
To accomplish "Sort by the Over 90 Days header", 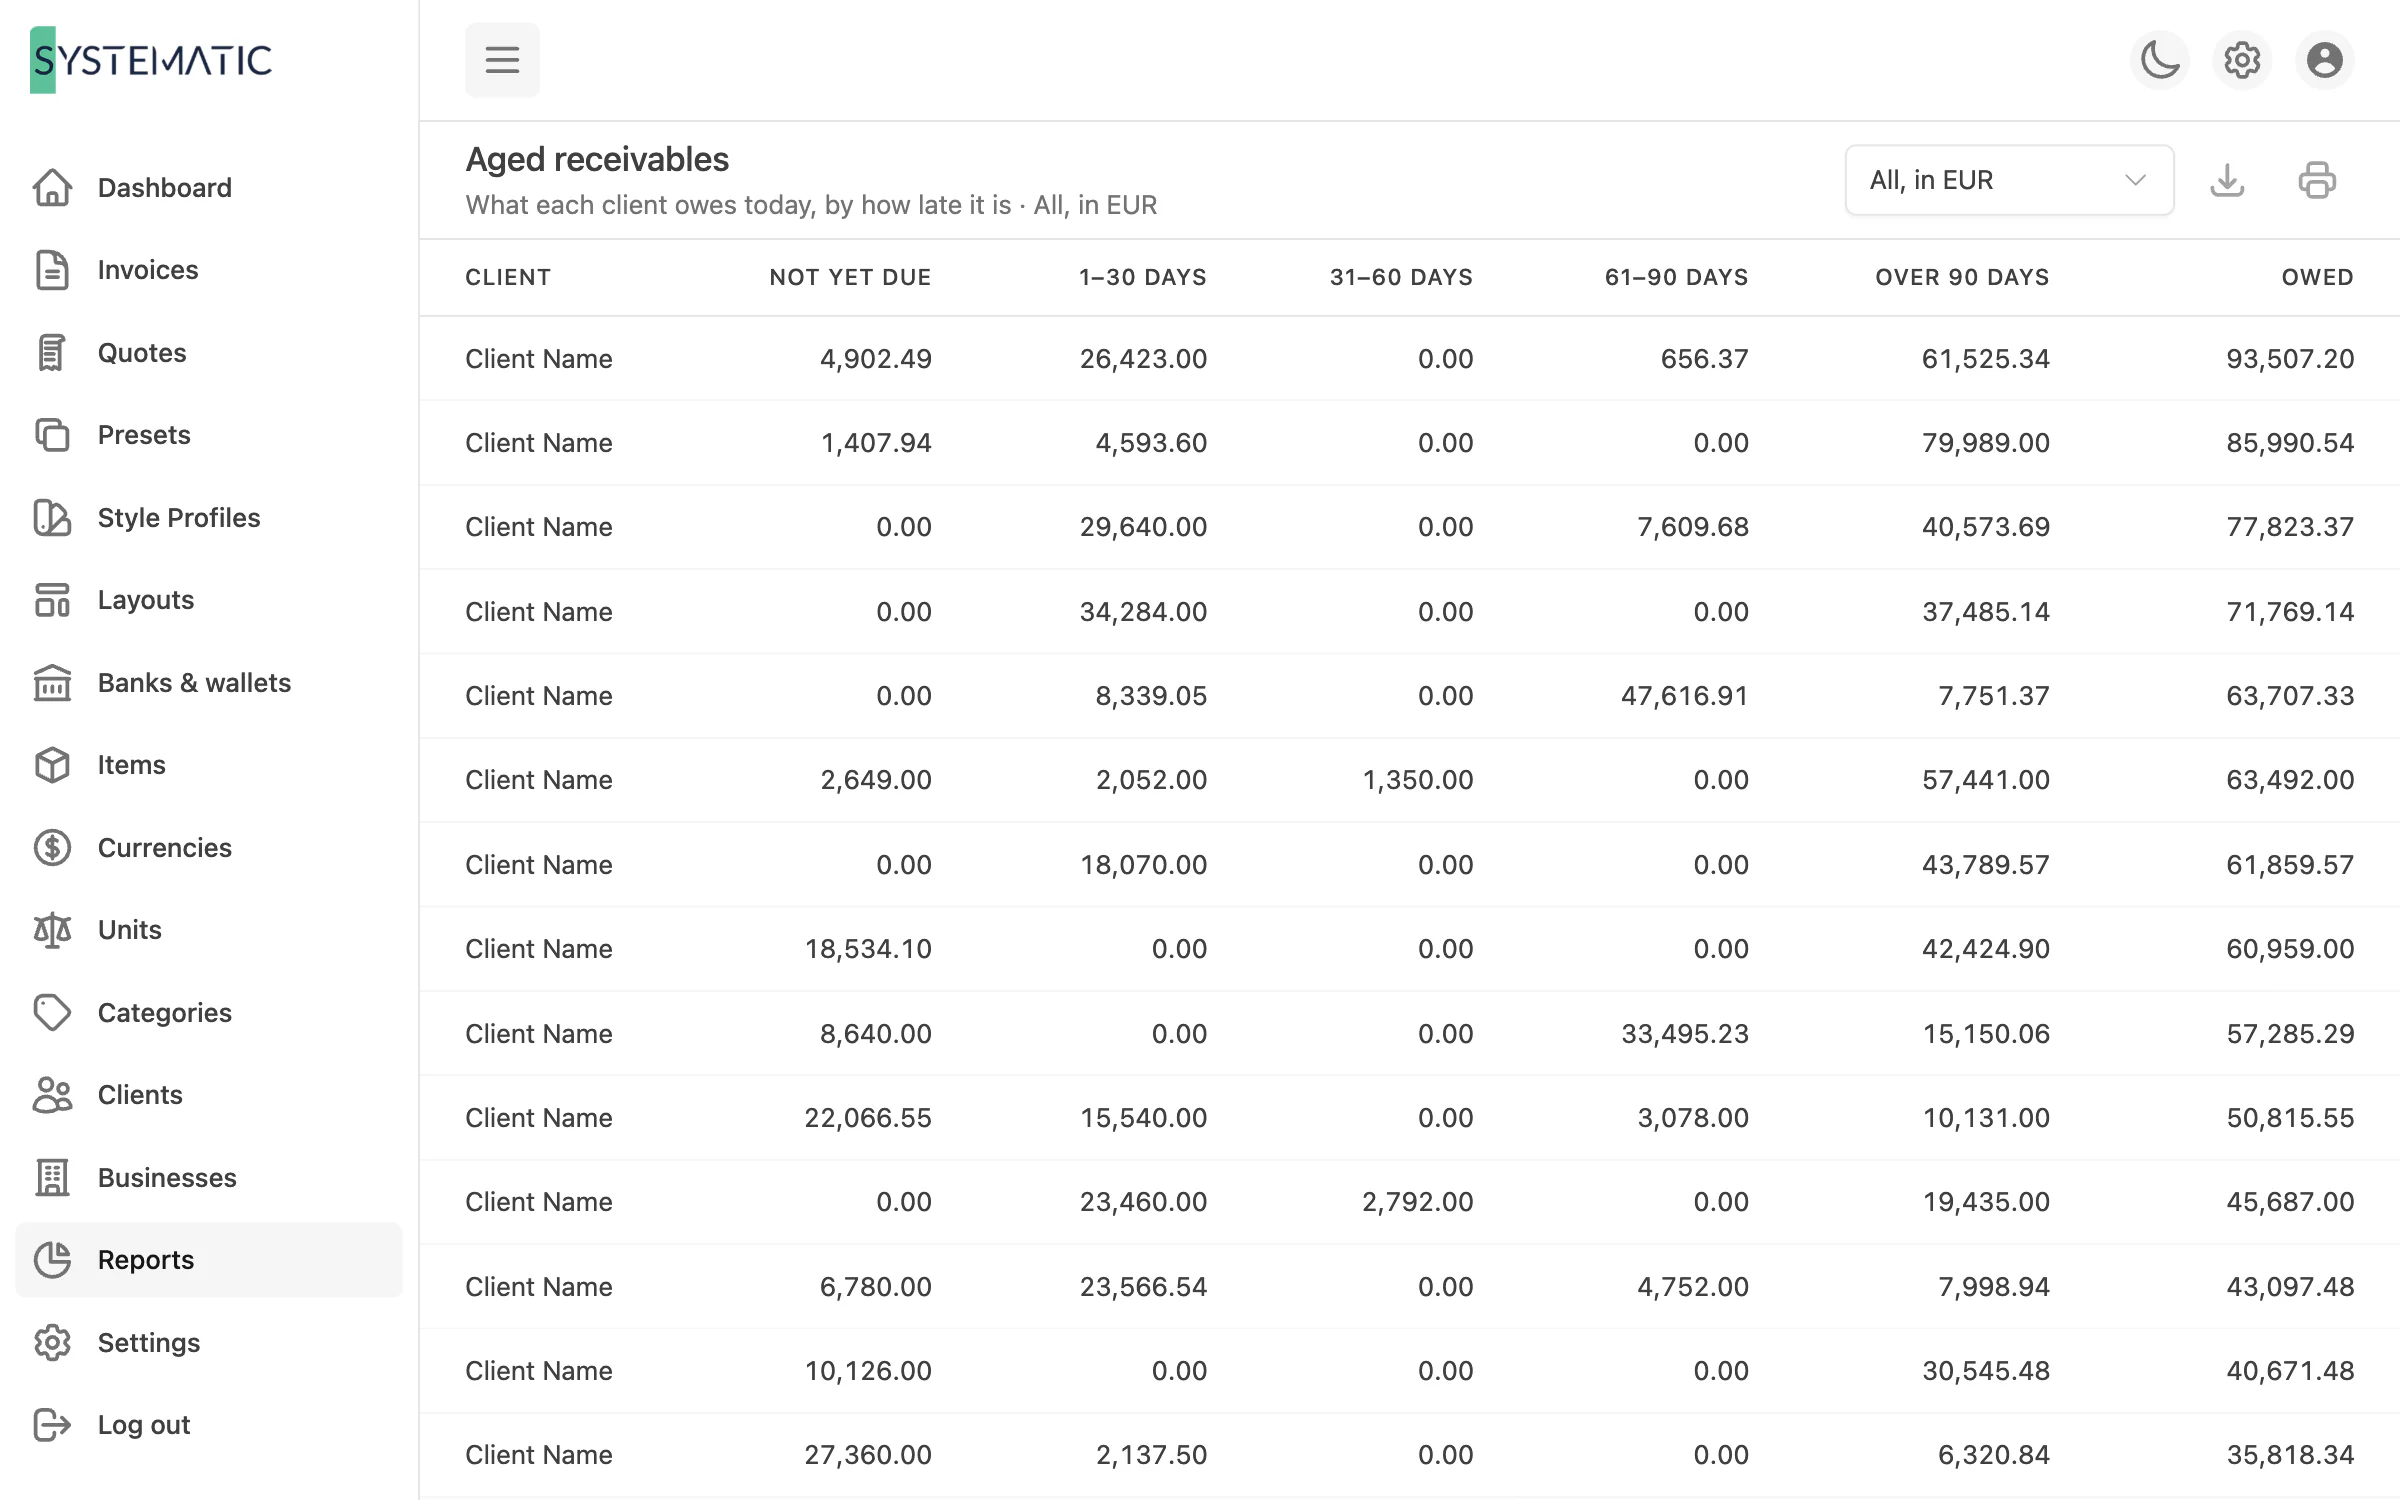I will click(1962, 277).
